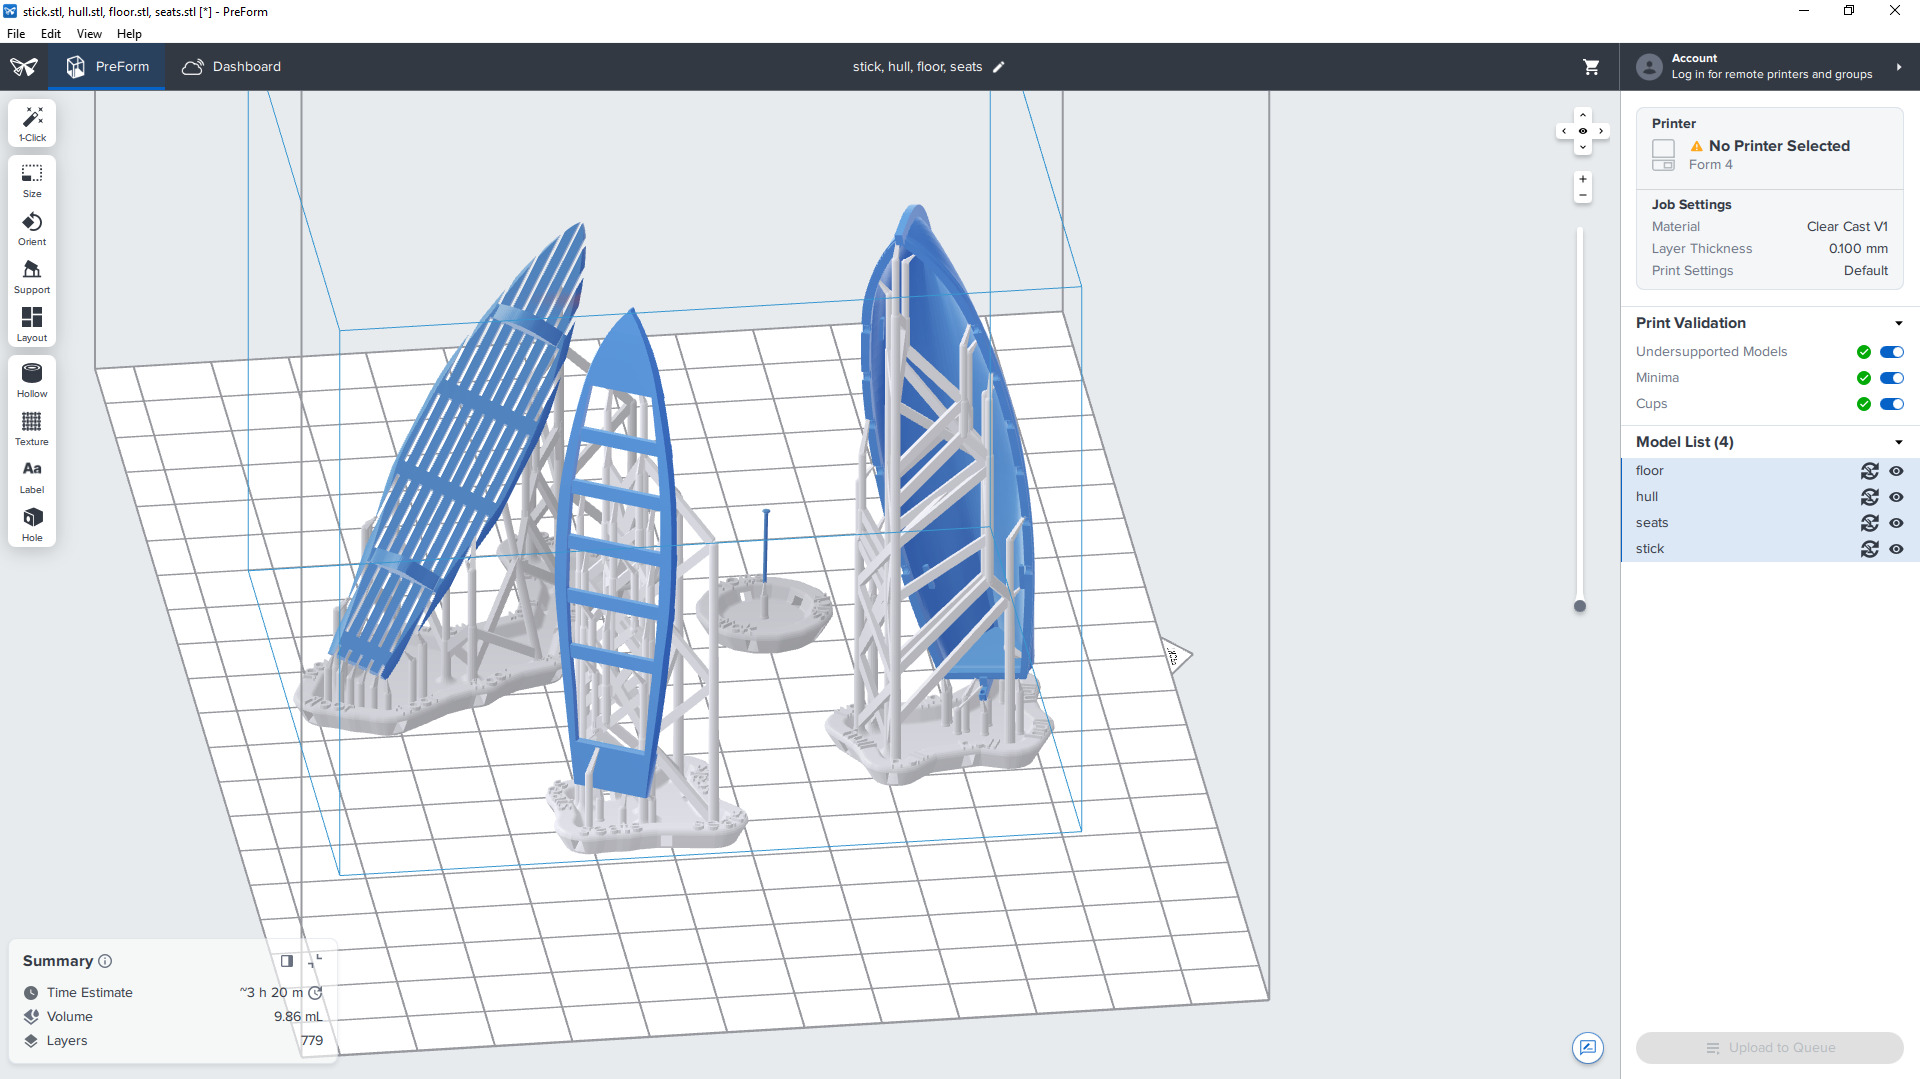Click Upload to Queue button
The image size is (1920, 1079).
[x=1770, y=1048]
